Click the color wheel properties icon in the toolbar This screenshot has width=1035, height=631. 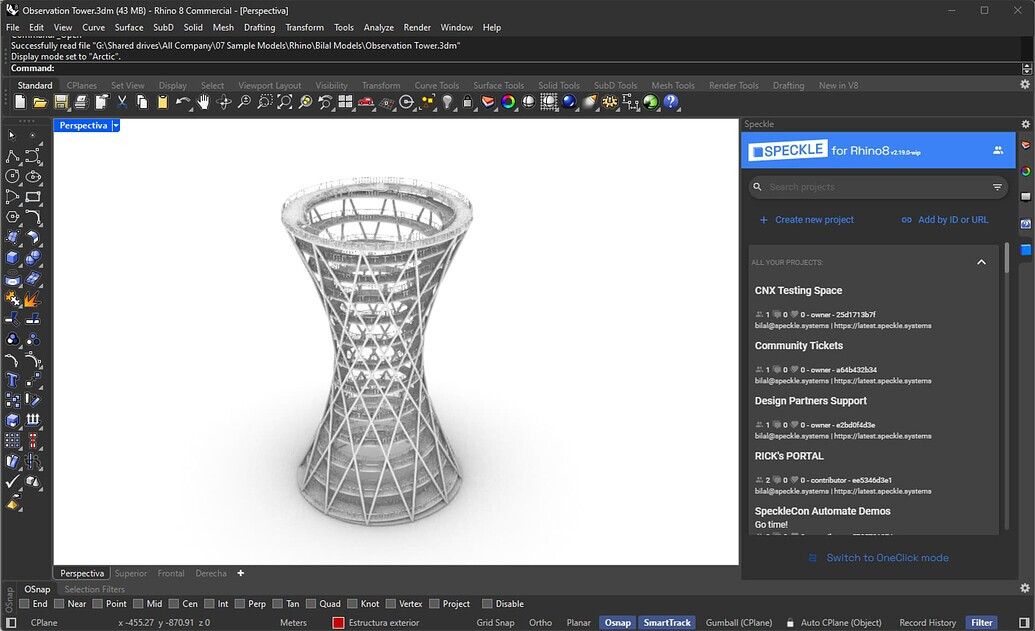click(x=508, y=102)
